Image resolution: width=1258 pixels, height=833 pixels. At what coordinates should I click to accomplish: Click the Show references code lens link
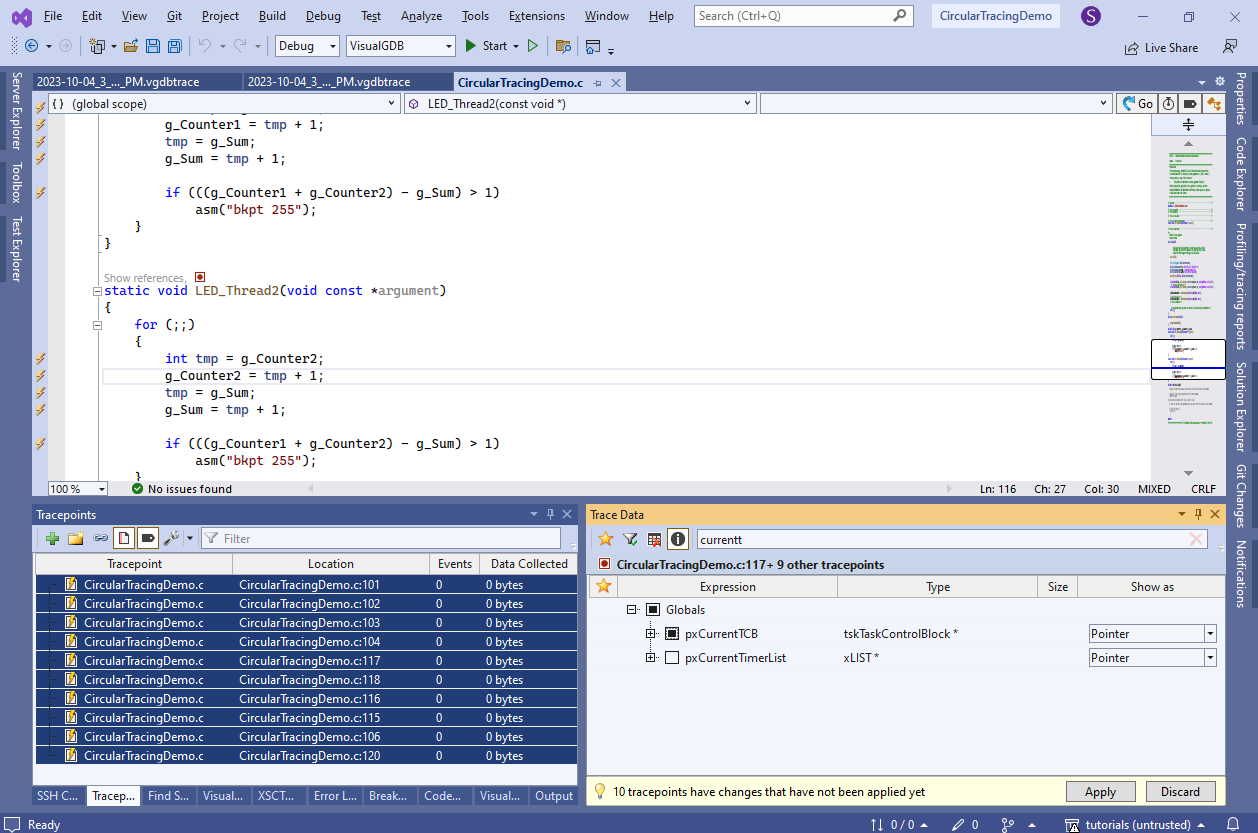pos(143,278)
